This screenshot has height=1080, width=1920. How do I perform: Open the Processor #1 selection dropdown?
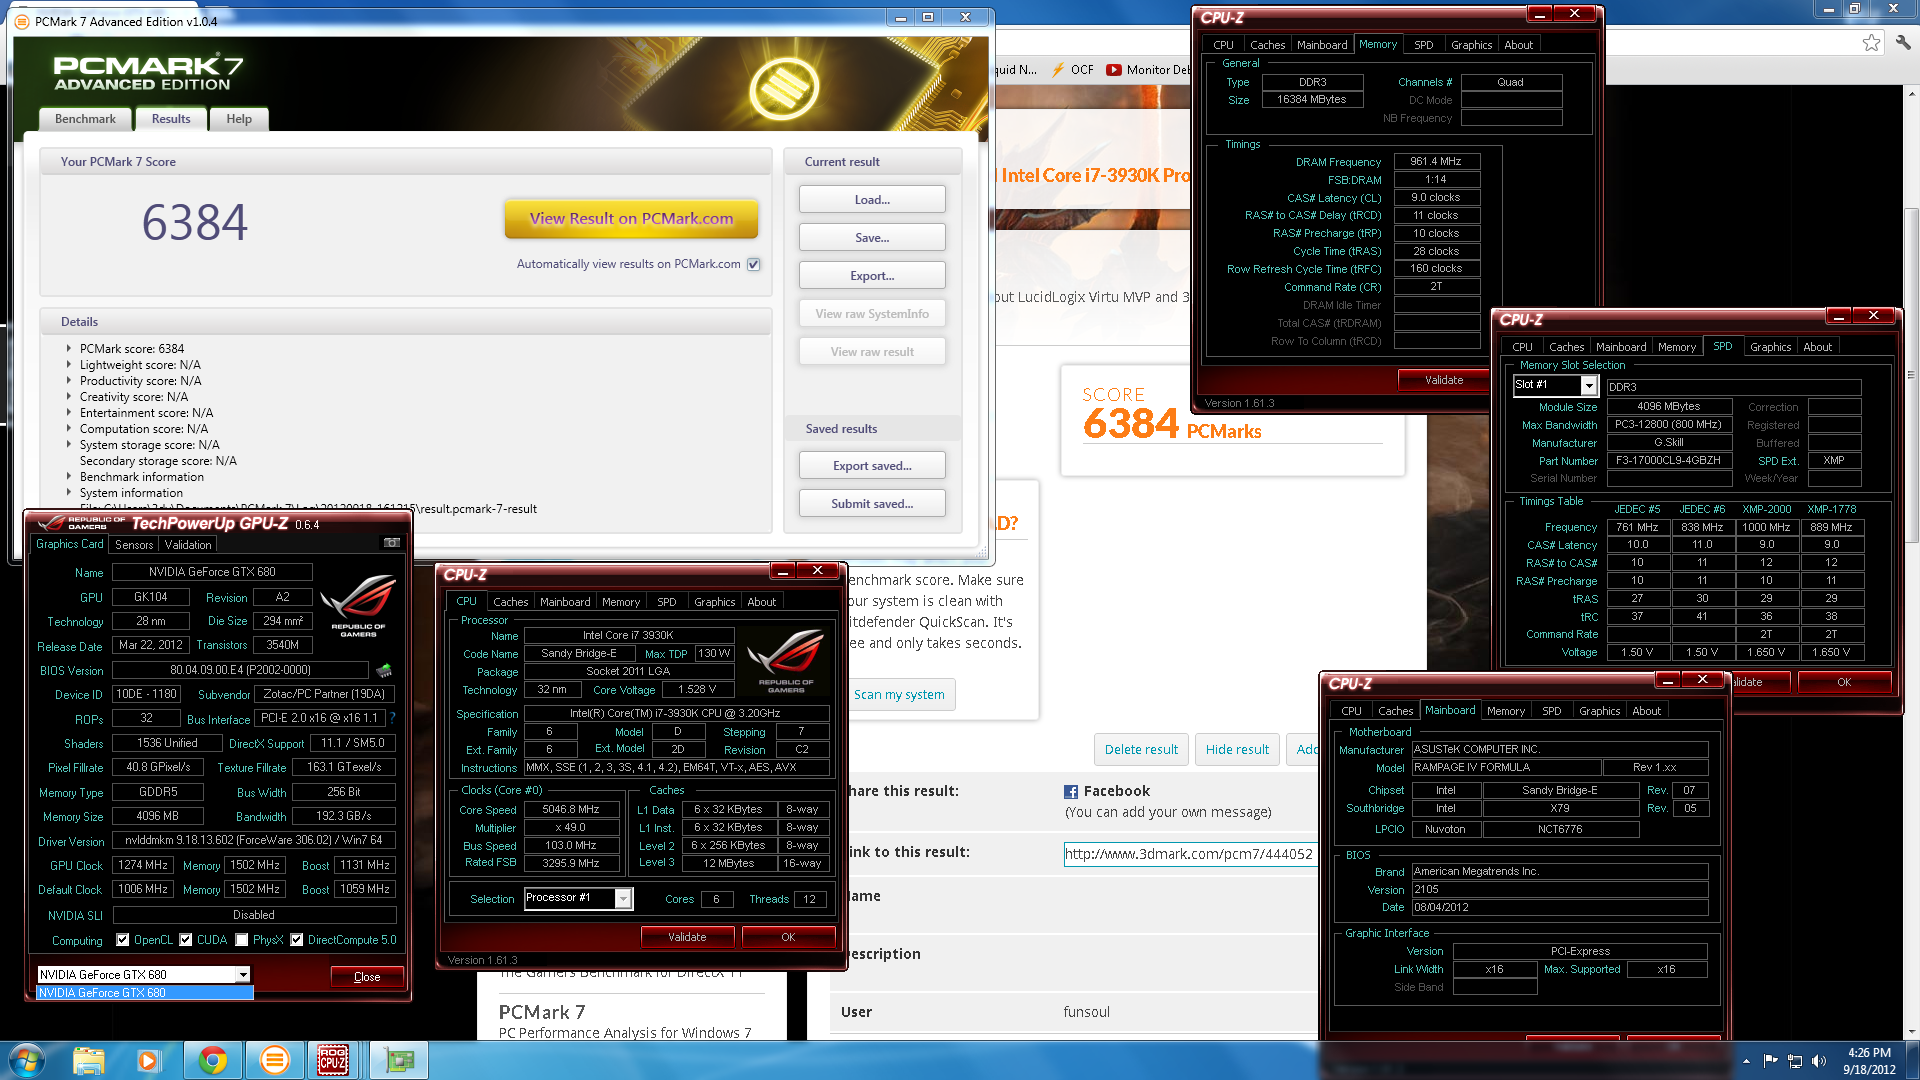[623, 898]
